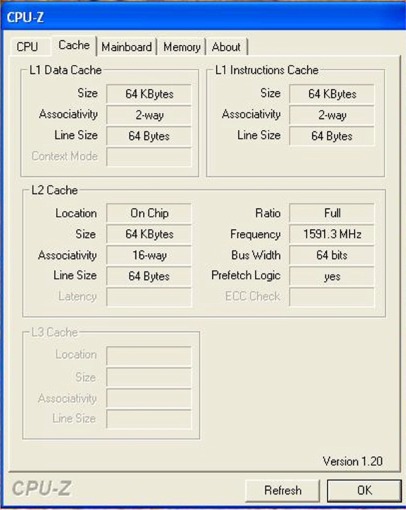Click the 'ECC Check' label
This screenshot has width=406, height=510.
[252, 296]
